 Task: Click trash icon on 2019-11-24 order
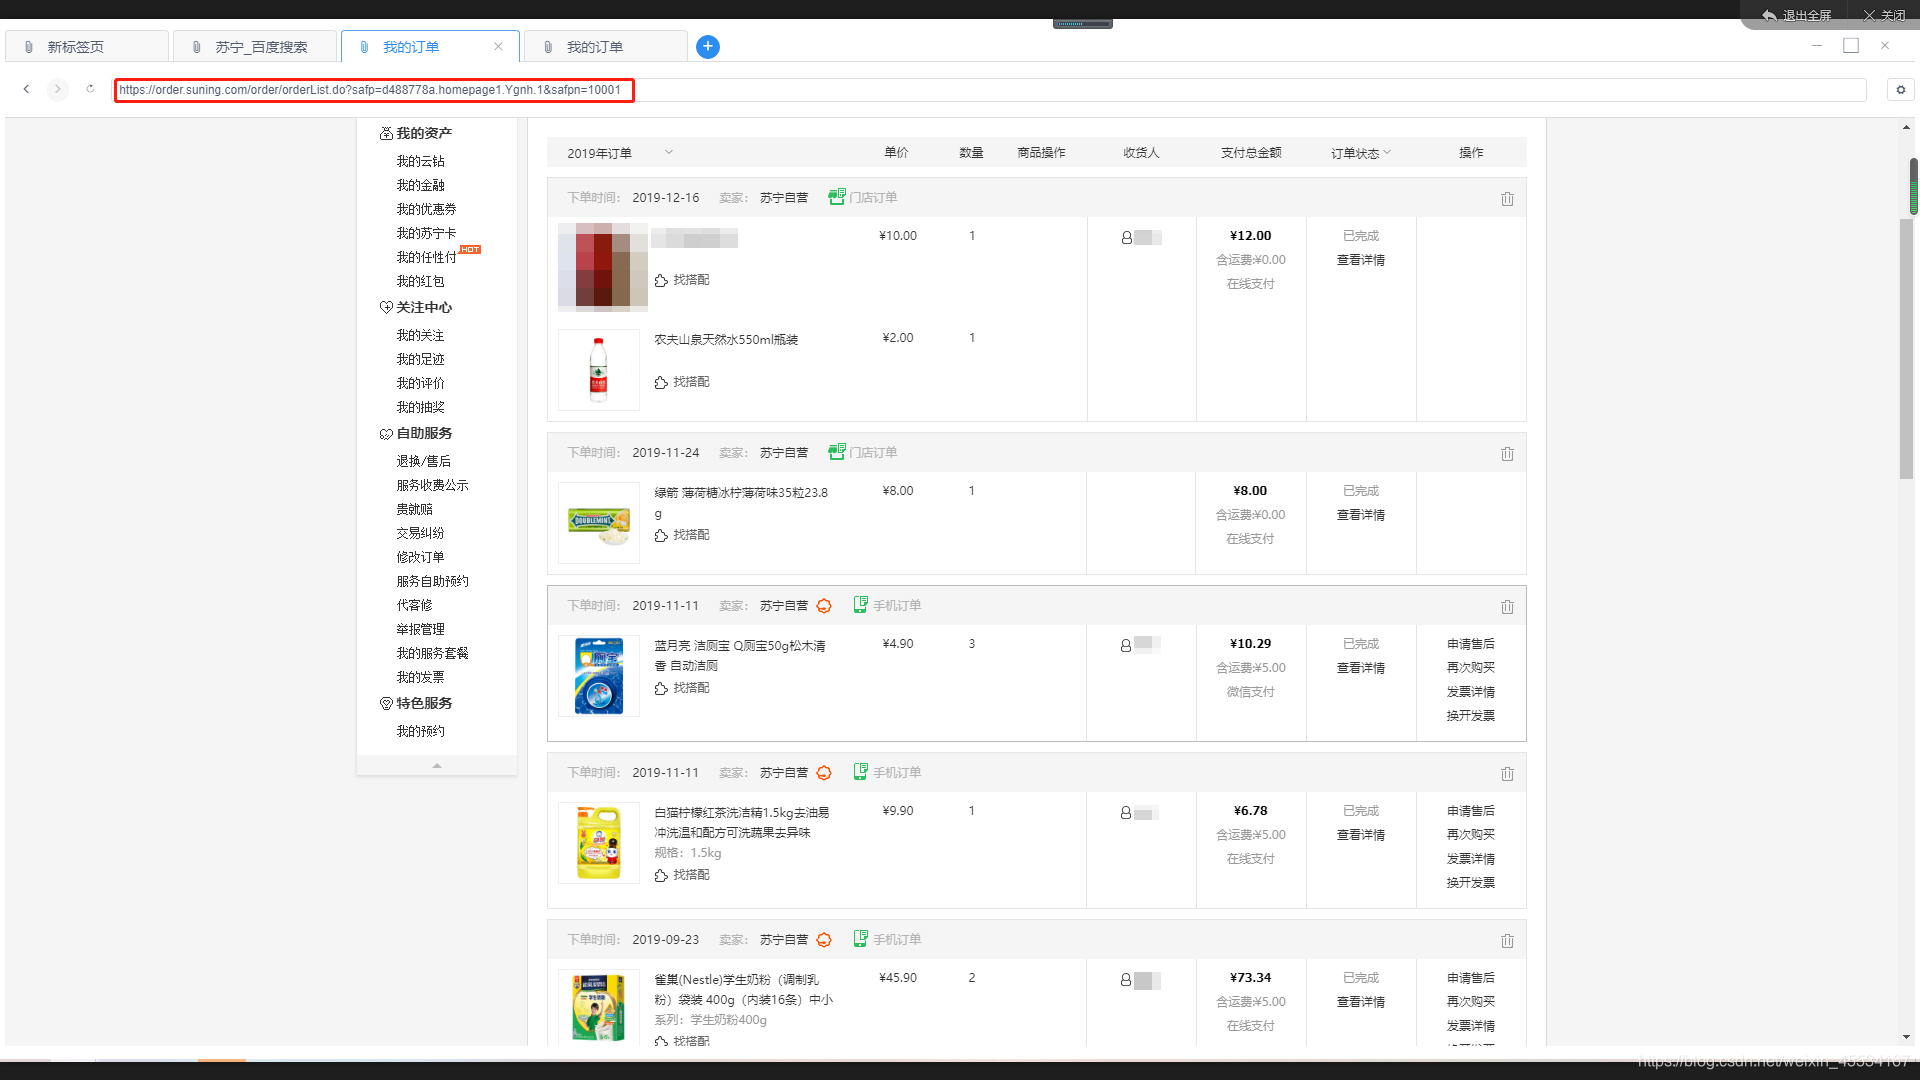tap(1507, 454)
